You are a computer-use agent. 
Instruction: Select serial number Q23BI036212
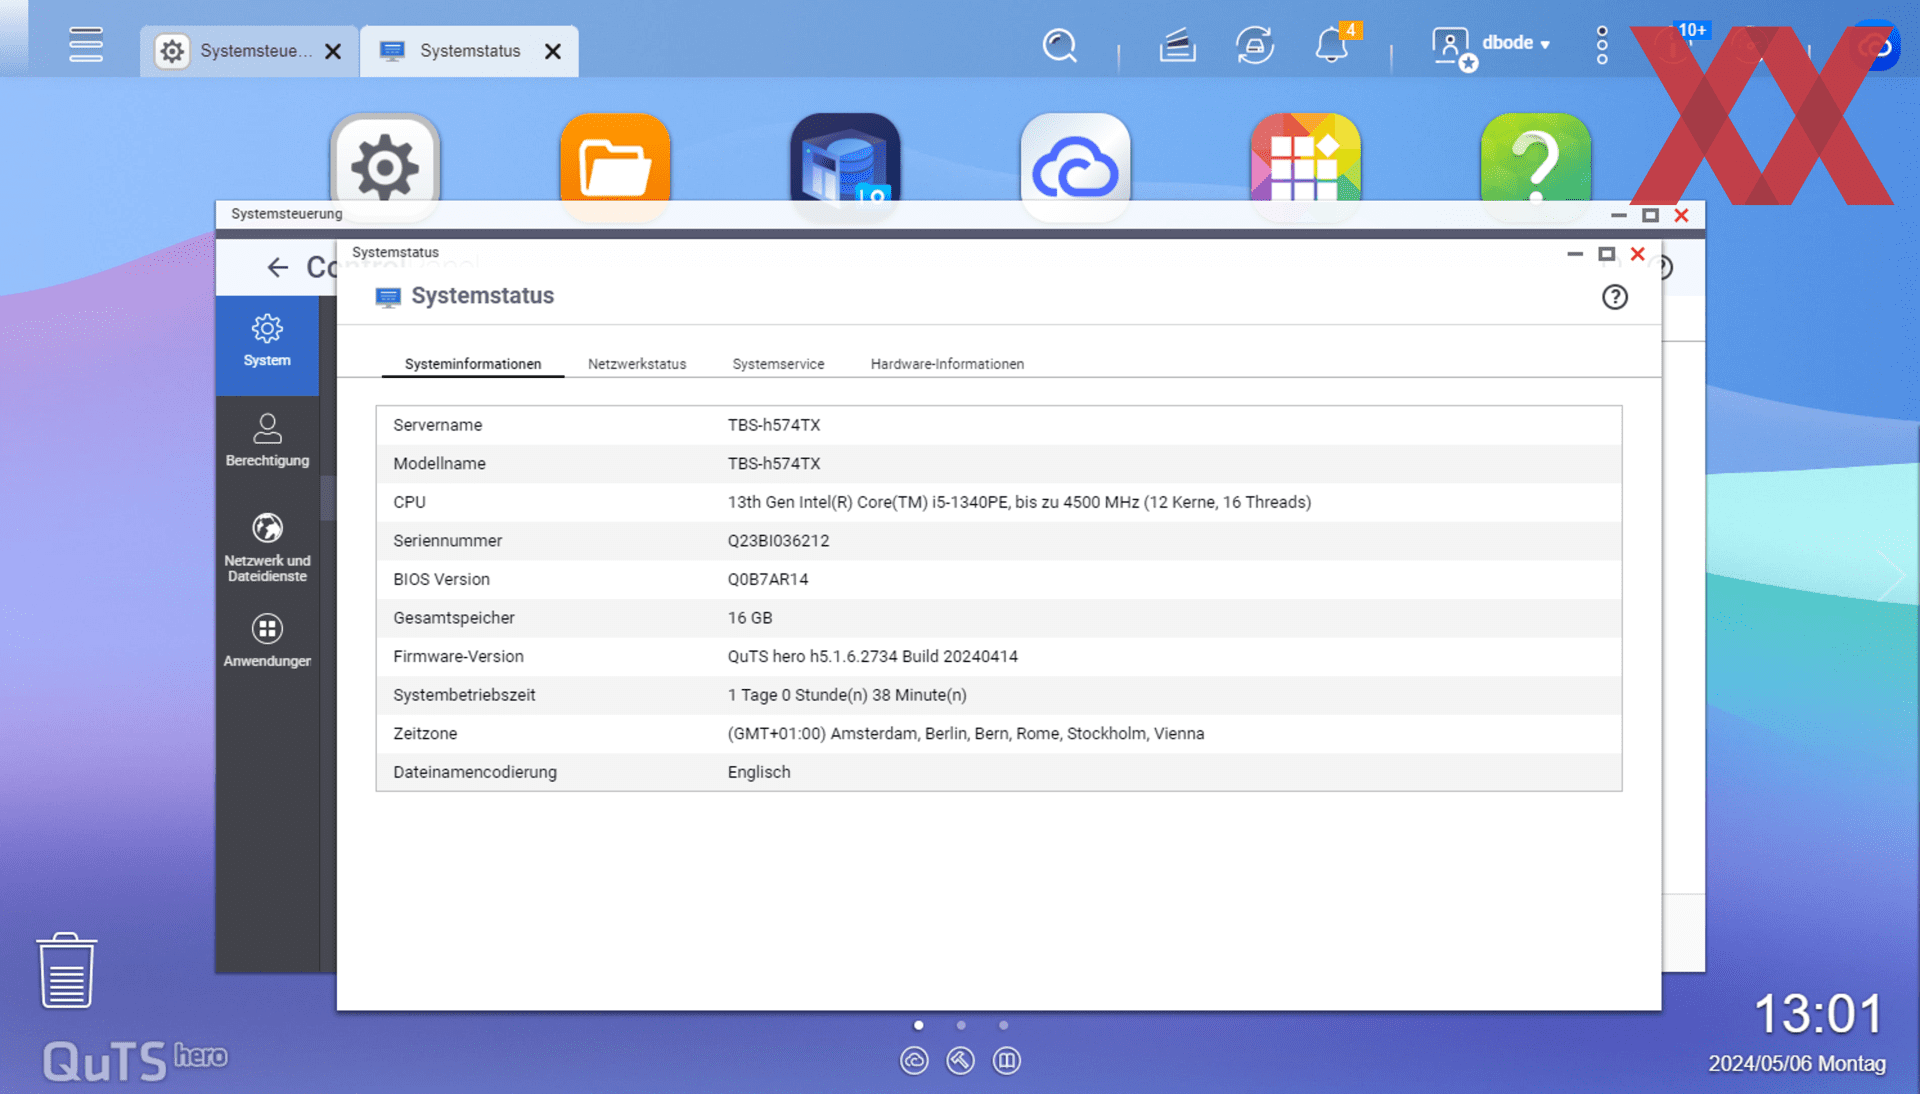tap(778, 541)
